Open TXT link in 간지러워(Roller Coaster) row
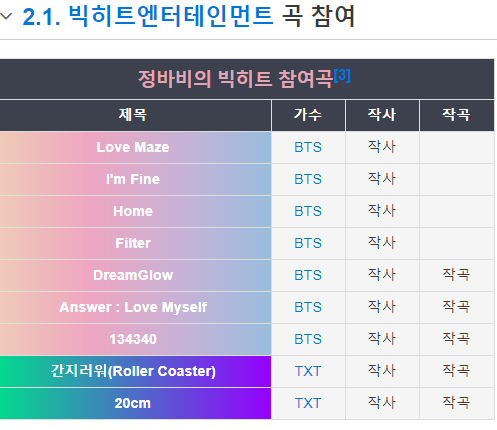Screen dimensions: 497x430 (x=308, y=371)
